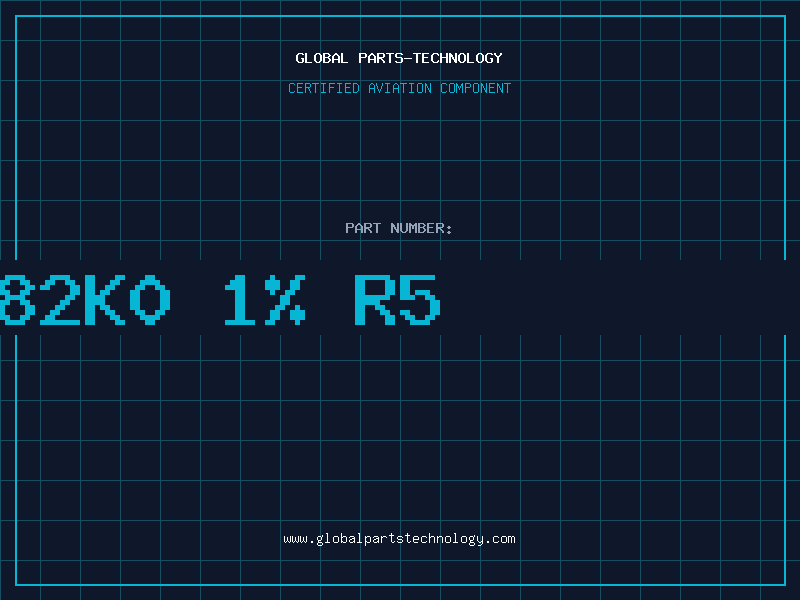Click the CERTIFIED AVIATION COMPONENT subtitle

pyautogui.click(x=399, y=88)
